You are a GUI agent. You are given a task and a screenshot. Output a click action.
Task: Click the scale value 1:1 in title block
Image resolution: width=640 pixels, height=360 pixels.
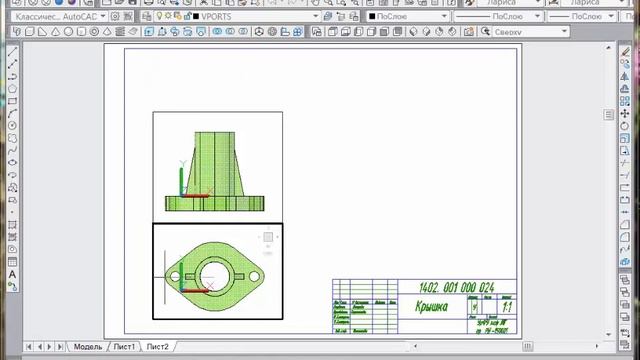[507, 307]
